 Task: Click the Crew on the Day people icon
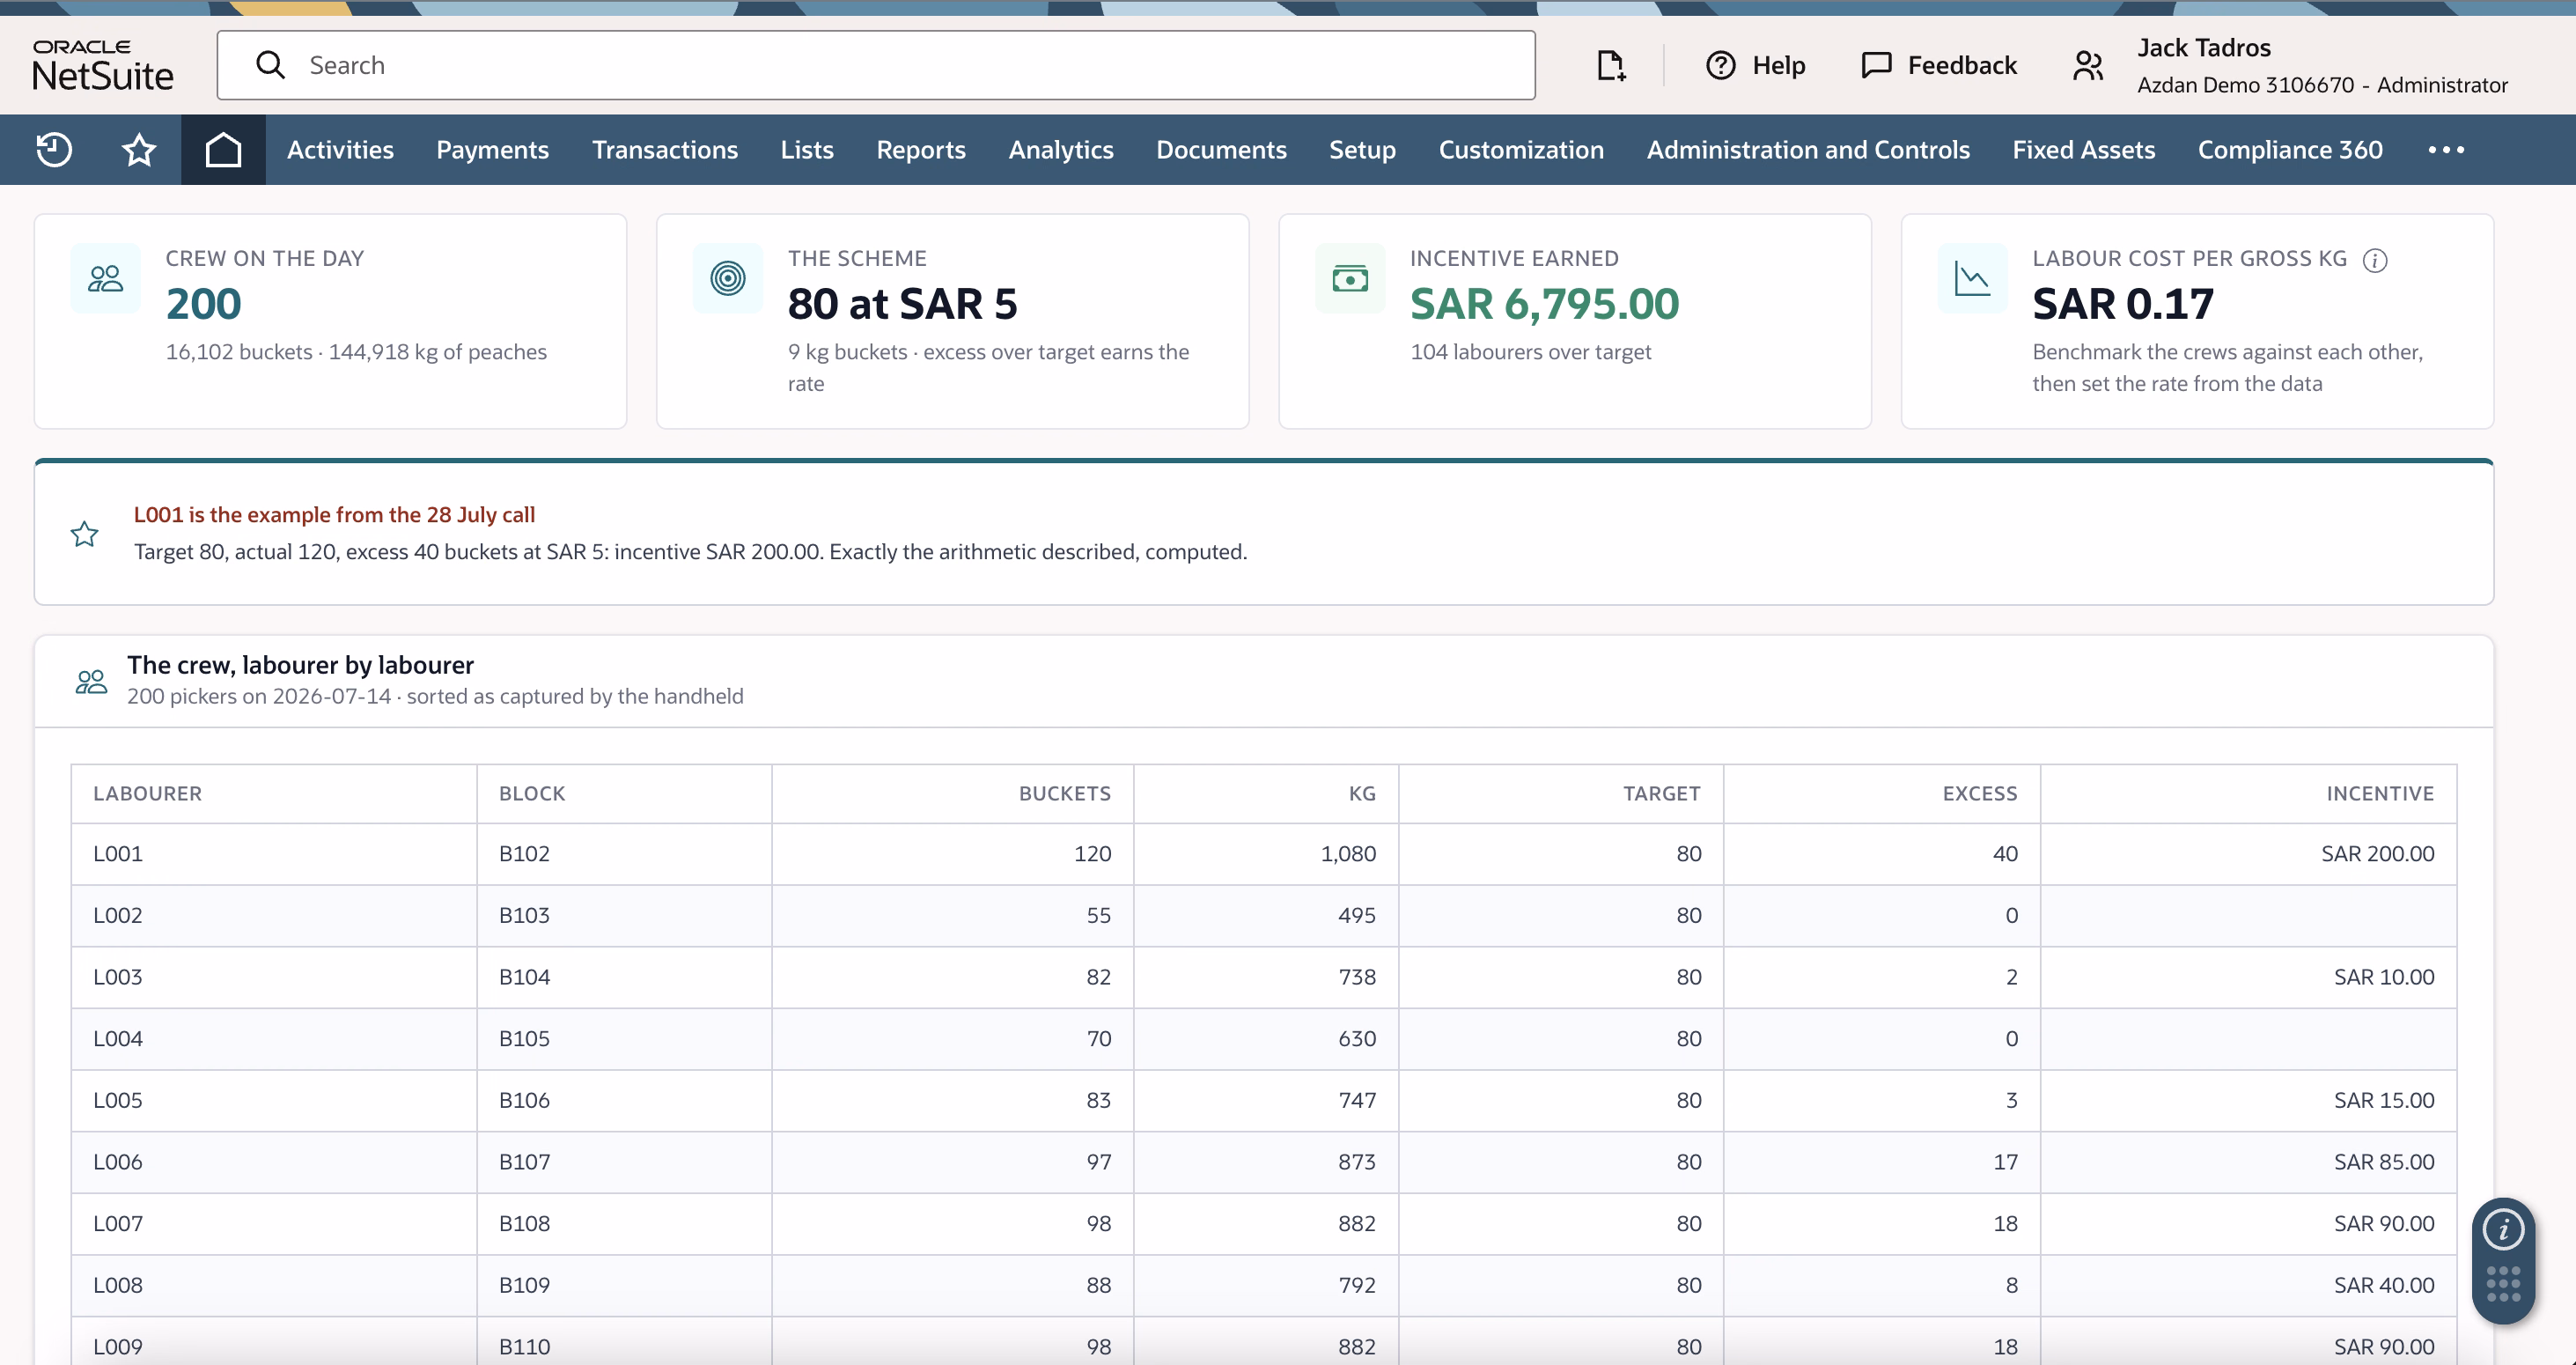pos(105,278)
